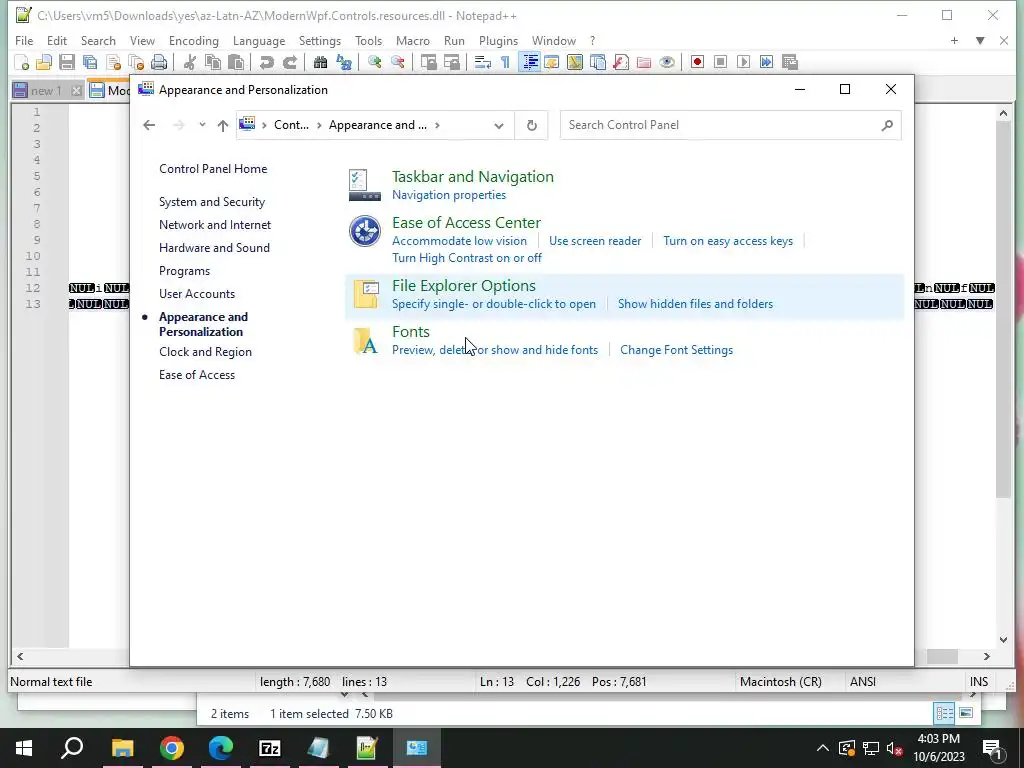Open Clock and Region category
This screenshot has height=768, width=1024.
point(205,351)
